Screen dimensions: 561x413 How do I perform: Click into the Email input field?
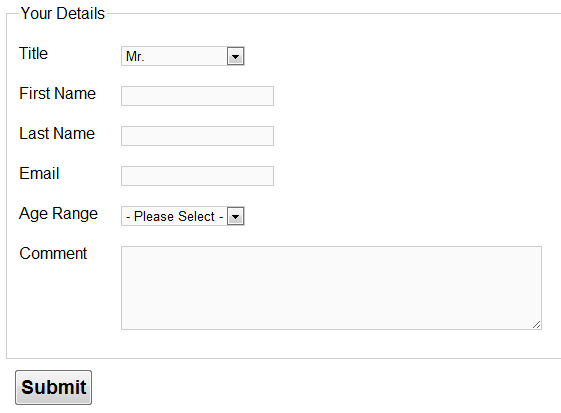[197, 176]
